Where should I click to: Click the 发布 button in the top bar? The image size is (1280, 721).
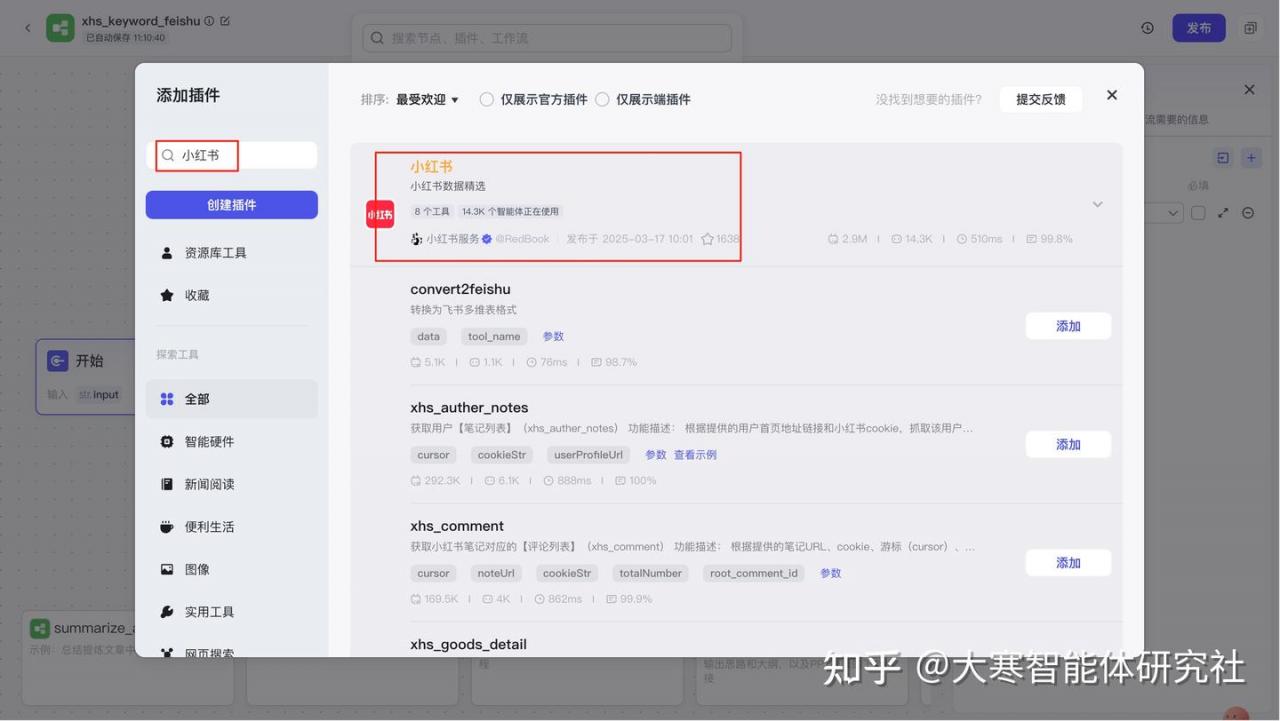coord(1199,28)
